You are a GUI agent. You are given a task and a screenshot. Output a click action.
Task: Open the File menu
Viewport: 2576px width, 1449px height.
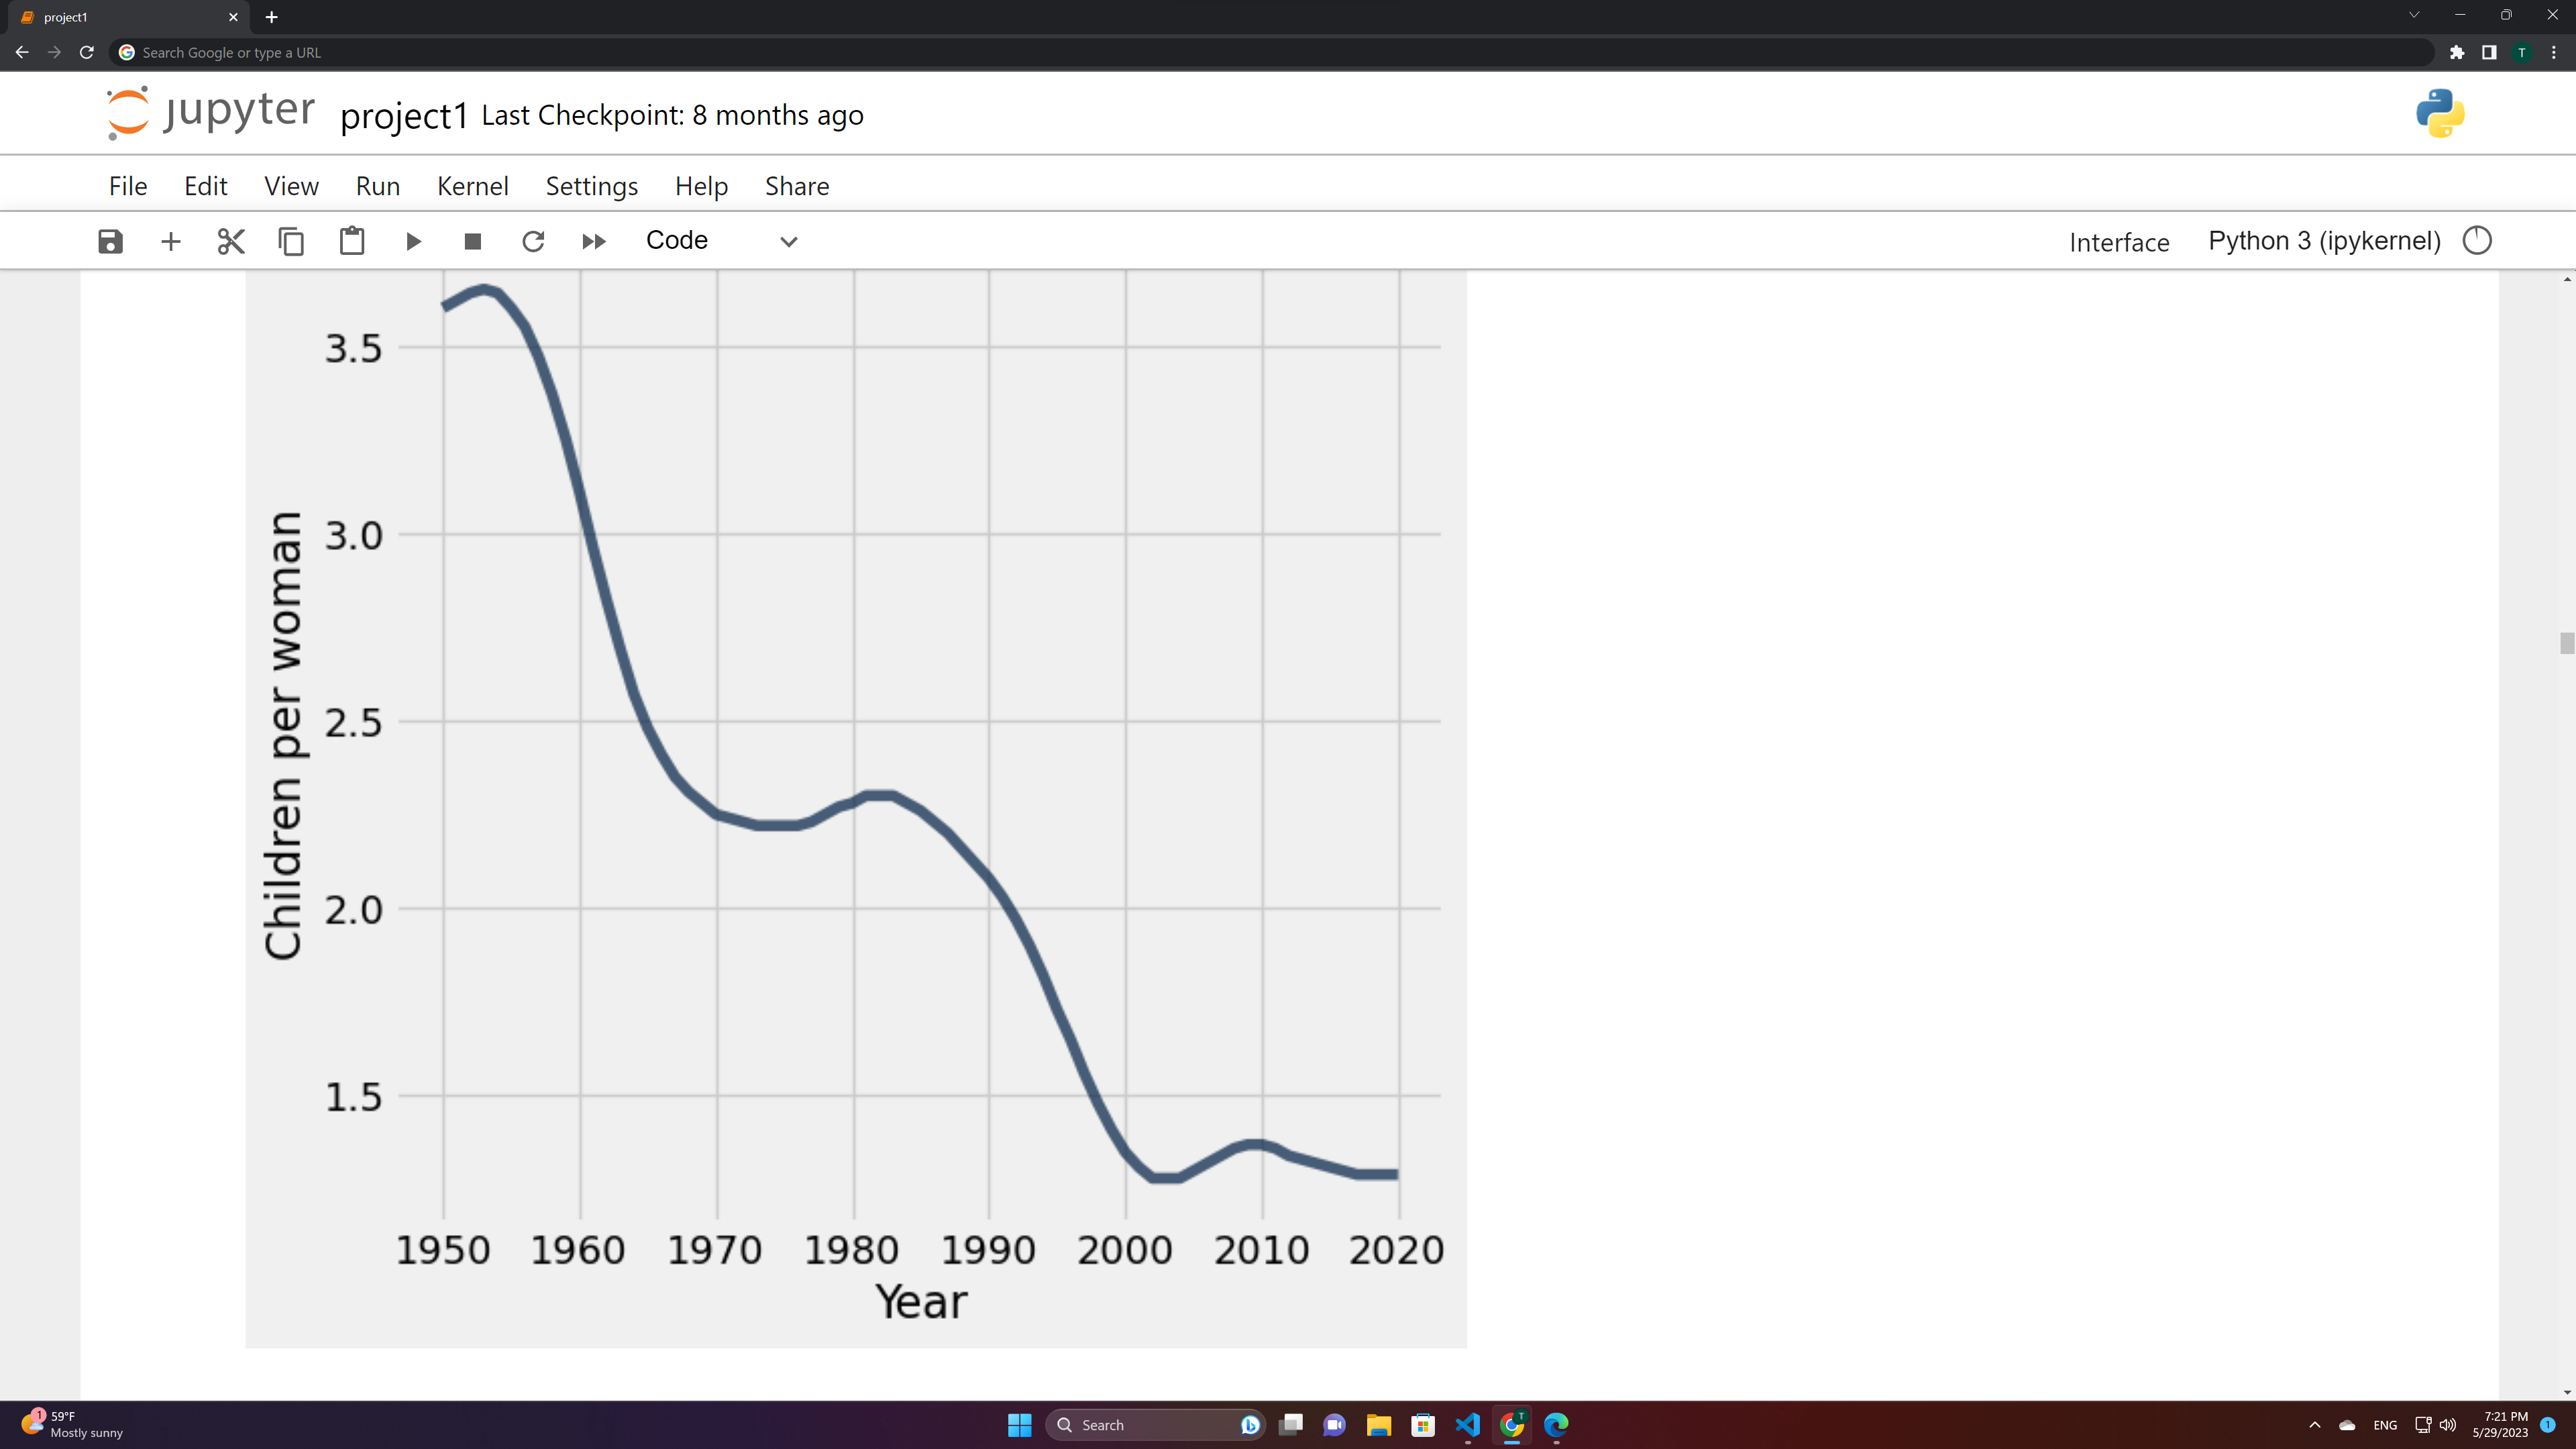pos(128,186)
